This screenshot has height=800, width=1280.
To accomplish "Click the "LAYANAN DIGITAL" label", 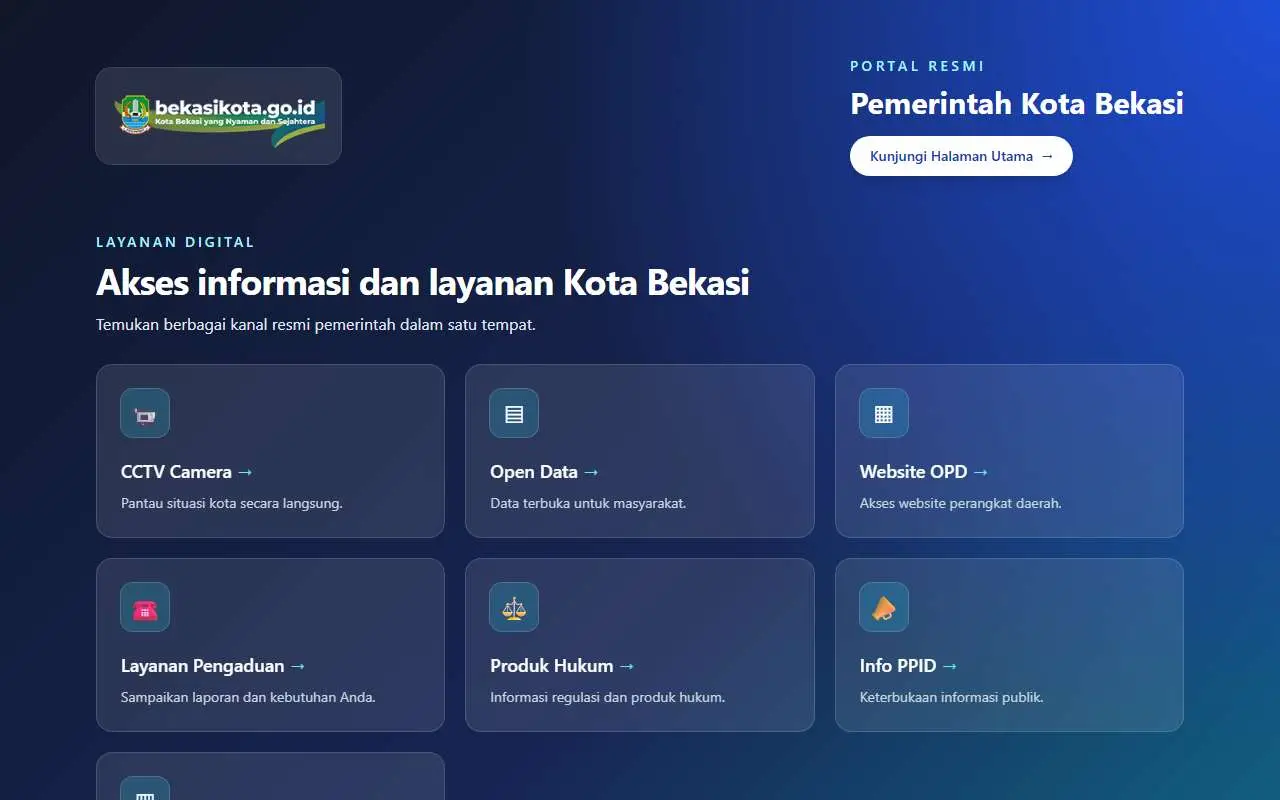I will point(175,242).
